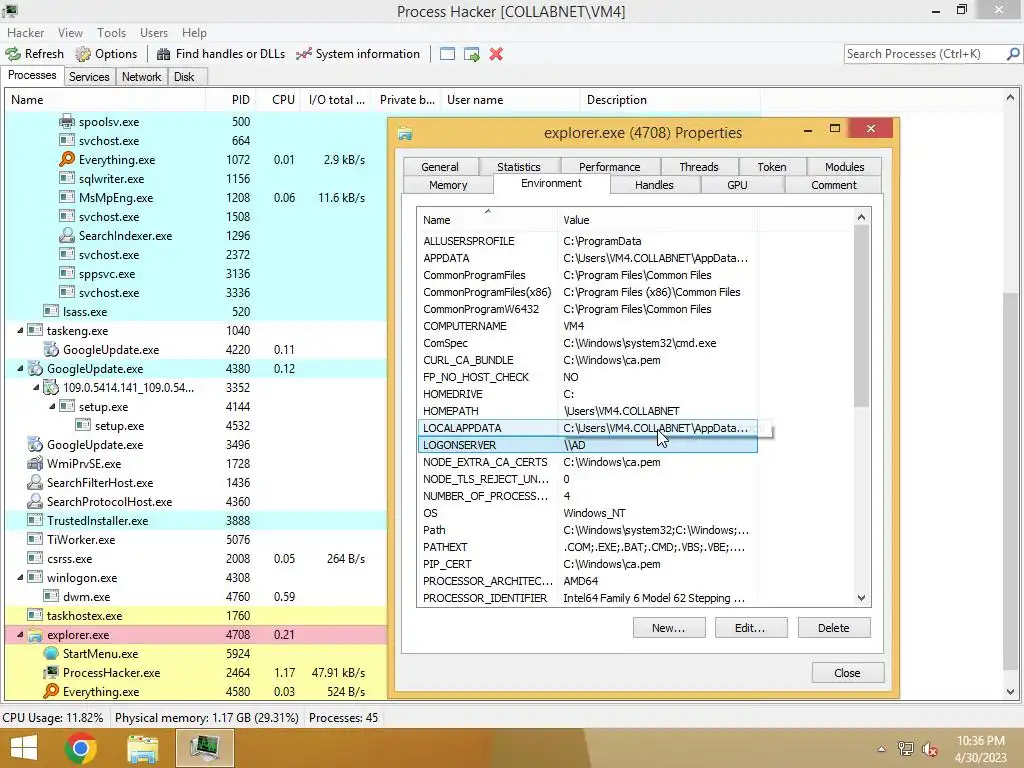Open the Handles tab in Properties
The width and height of the screenshot is (1024, 768).
[654, 185]
